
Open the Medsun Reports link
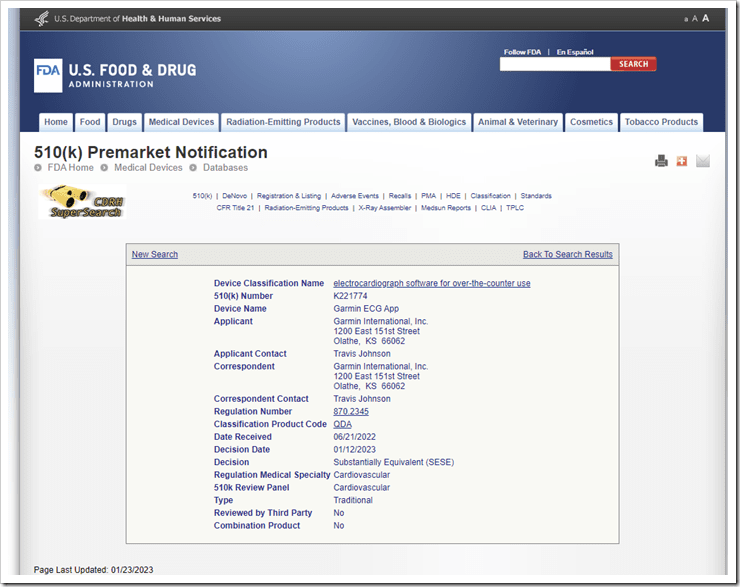(446, 208)
